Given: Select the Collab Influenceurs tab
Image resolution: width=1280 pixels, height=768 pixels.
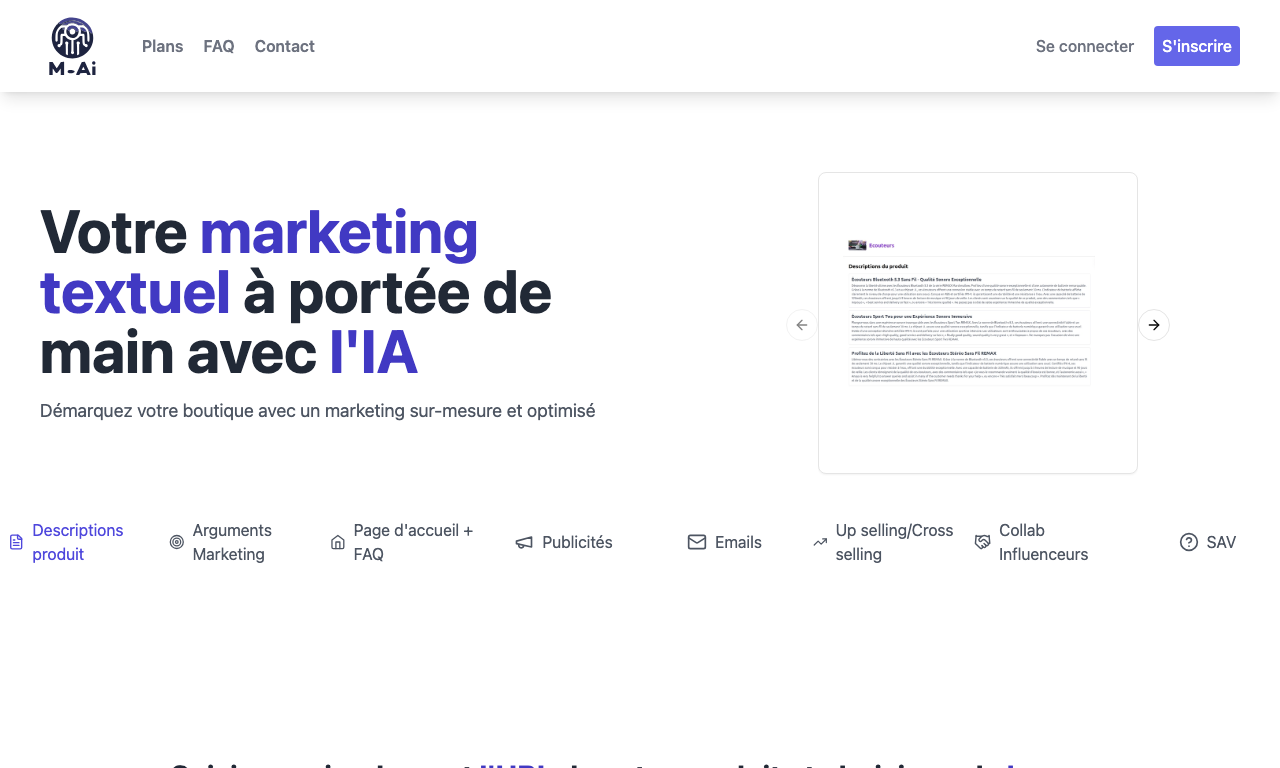Looking at the screenshot, I should click(1034, 542).
